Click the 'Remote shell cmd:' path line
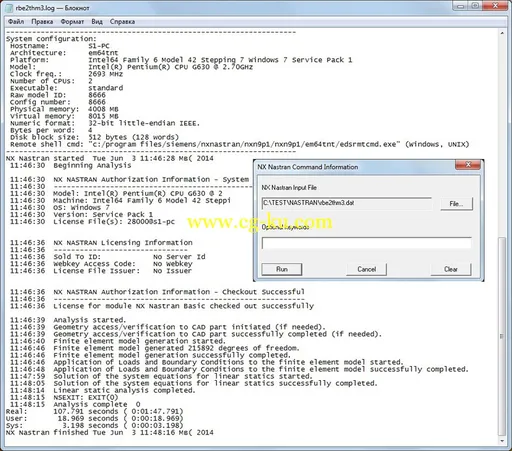Viewport: 512px width, 451px height. coord(239,144)
